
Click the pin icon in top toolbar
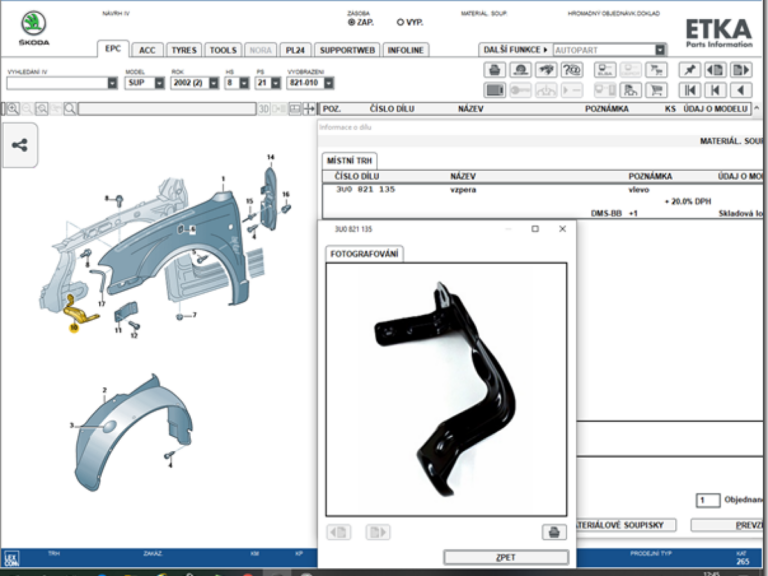pos(689,70)
